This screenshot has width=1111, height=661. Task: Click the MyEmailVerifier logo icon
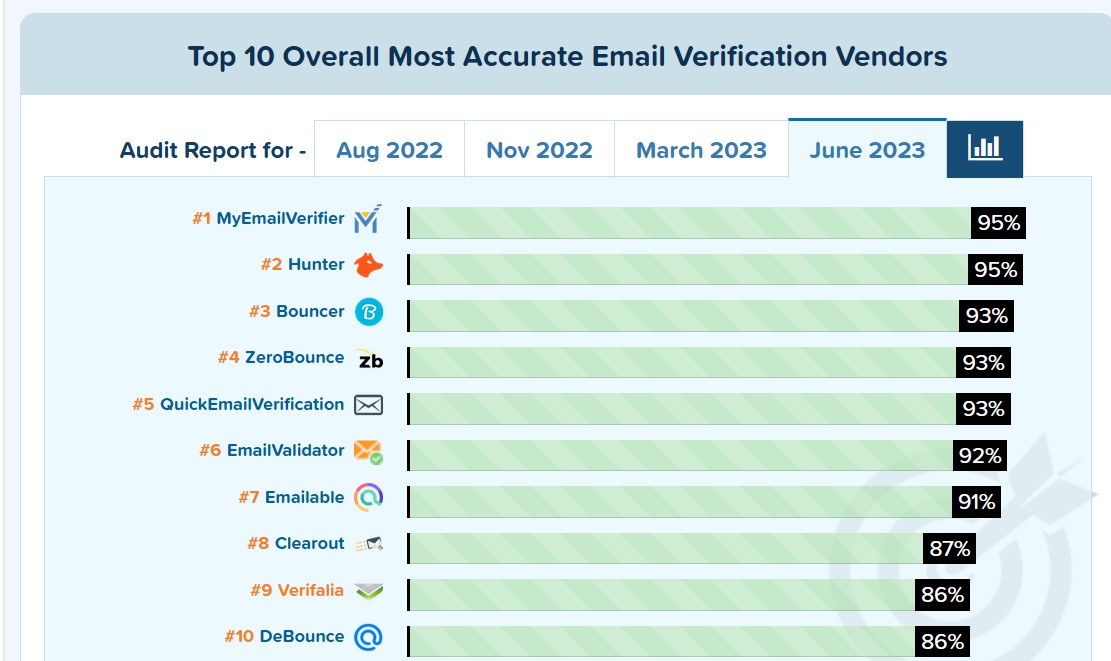pyautogui.click(x=367, y=219)
